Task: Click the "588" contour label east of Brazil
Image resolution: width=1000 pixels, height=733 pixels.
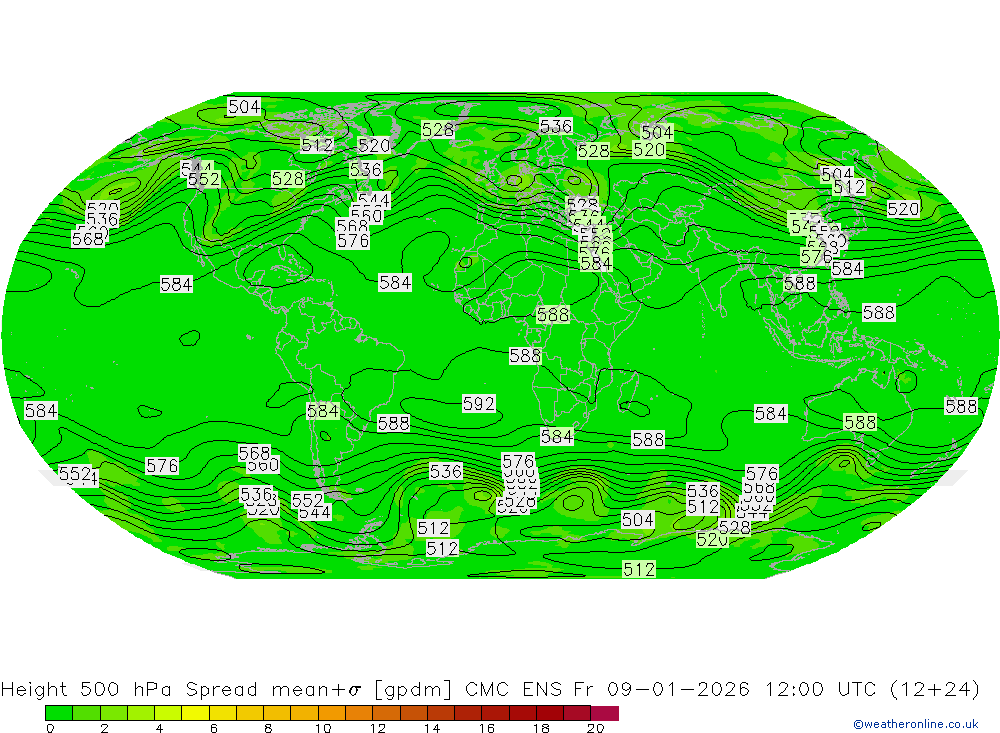Action: 393,423
